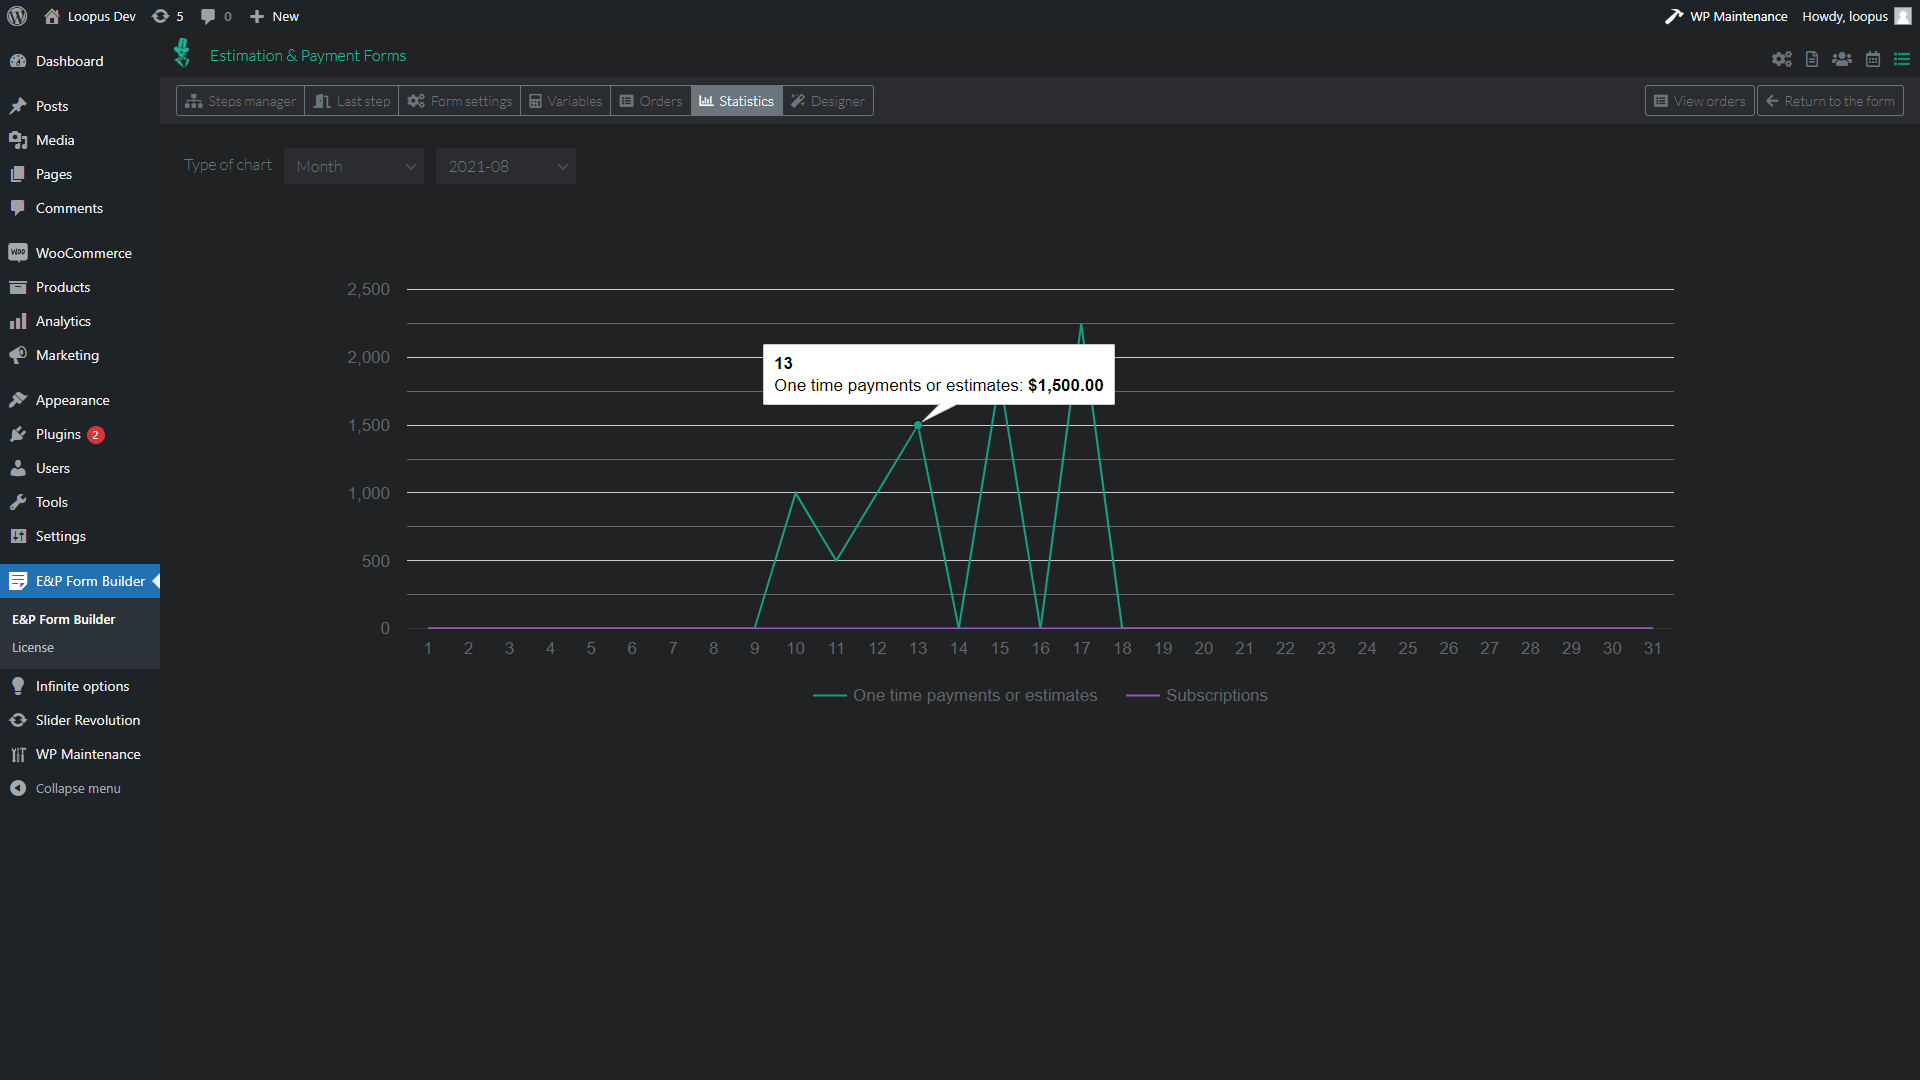The height and width of the screenshot is (1080, 1920).
Task: Open the New content menu
Action: (x=274, y=16)
